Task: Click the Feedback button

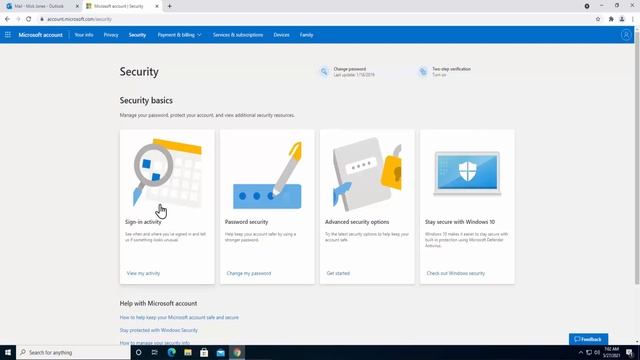Action: (588, 339)
